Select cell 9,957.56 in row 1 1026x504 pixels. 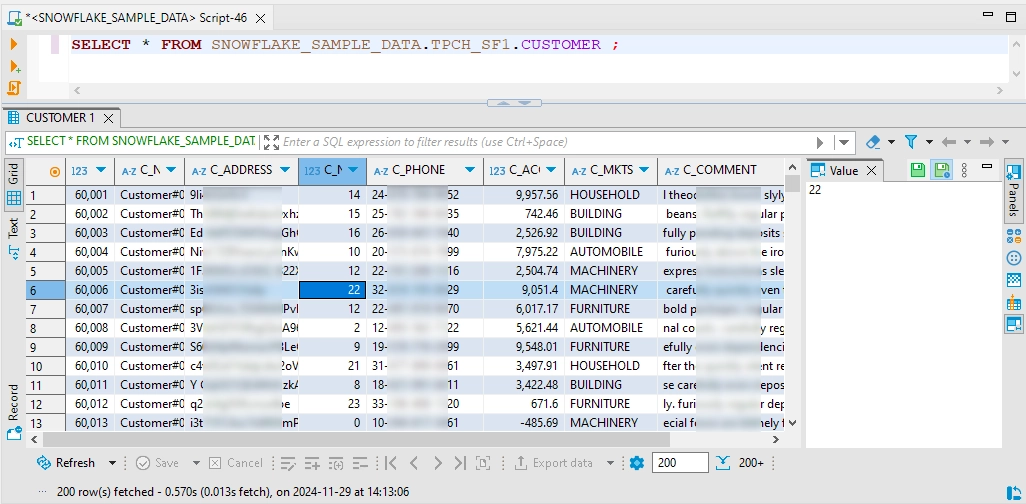524,195
